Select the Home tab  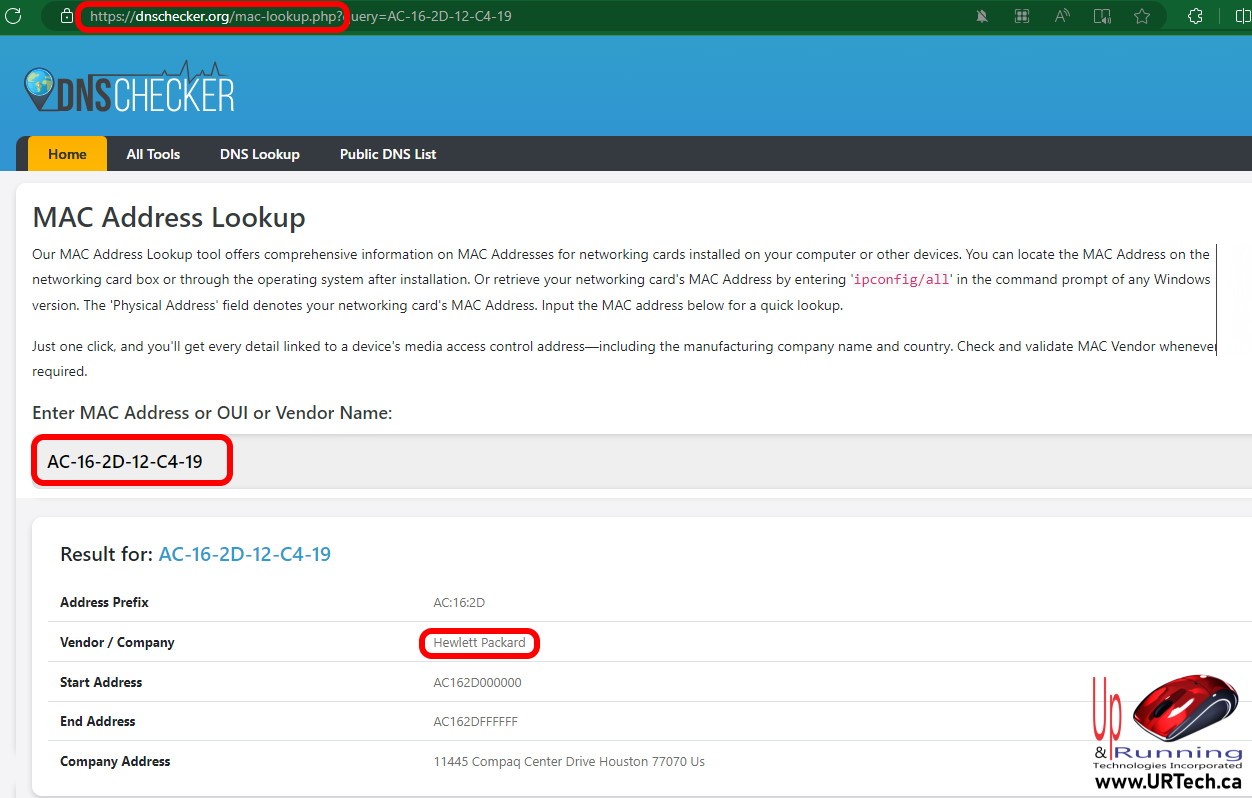pyautogui.click(x=67, y=154)
